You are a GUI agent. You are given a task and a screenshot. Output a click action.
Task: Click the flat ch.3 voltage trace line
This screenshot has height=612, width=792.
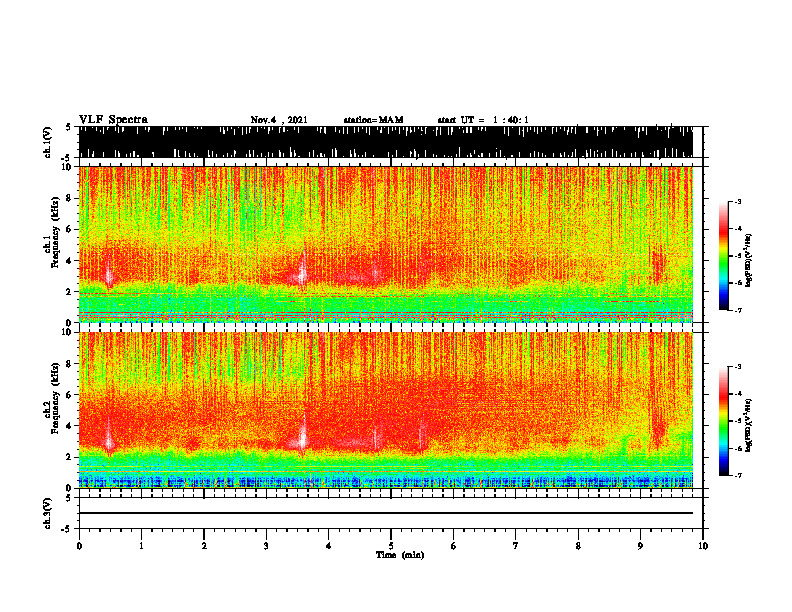tap(386, 513)
